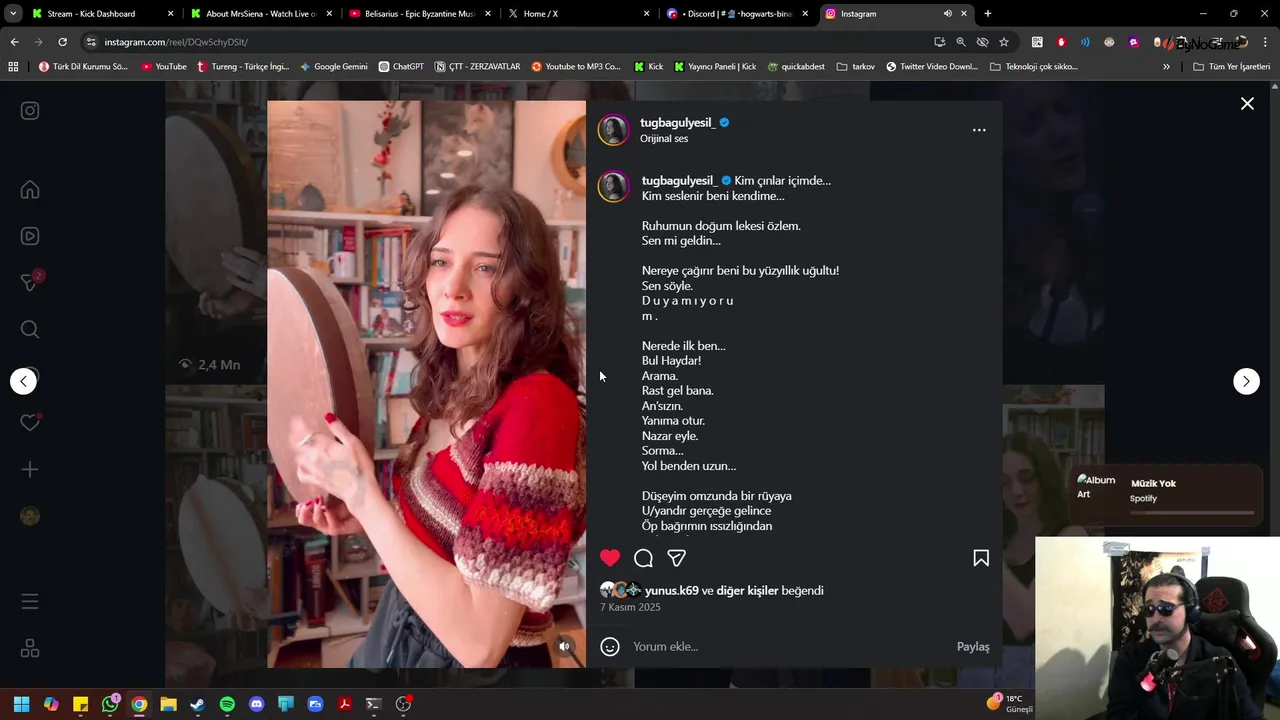Click the Spotify widget progress bar

pos(1192,512)
